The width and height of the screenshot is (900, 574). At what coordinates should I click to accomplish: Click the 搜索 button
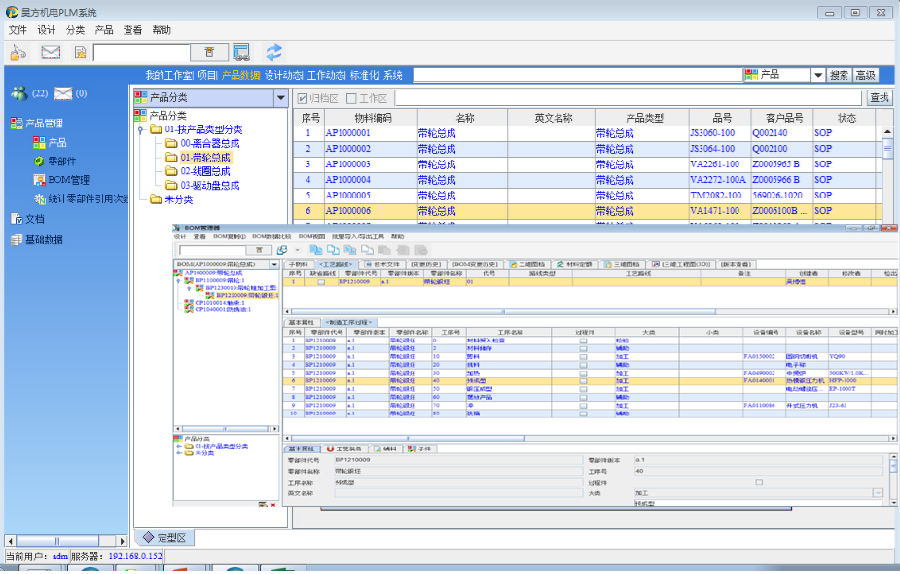[839, 75]
